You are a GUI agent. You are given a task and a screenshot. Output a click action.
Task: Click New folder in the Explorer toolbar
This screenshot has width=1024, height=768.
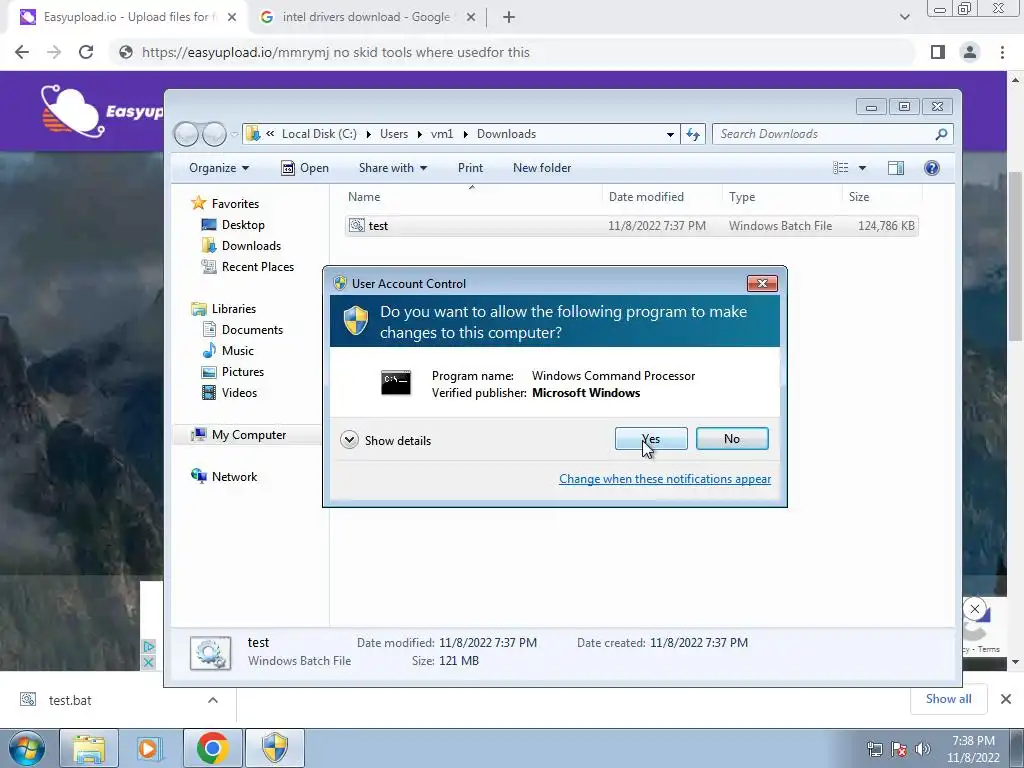pyautogui.click(x=541, y=168)
